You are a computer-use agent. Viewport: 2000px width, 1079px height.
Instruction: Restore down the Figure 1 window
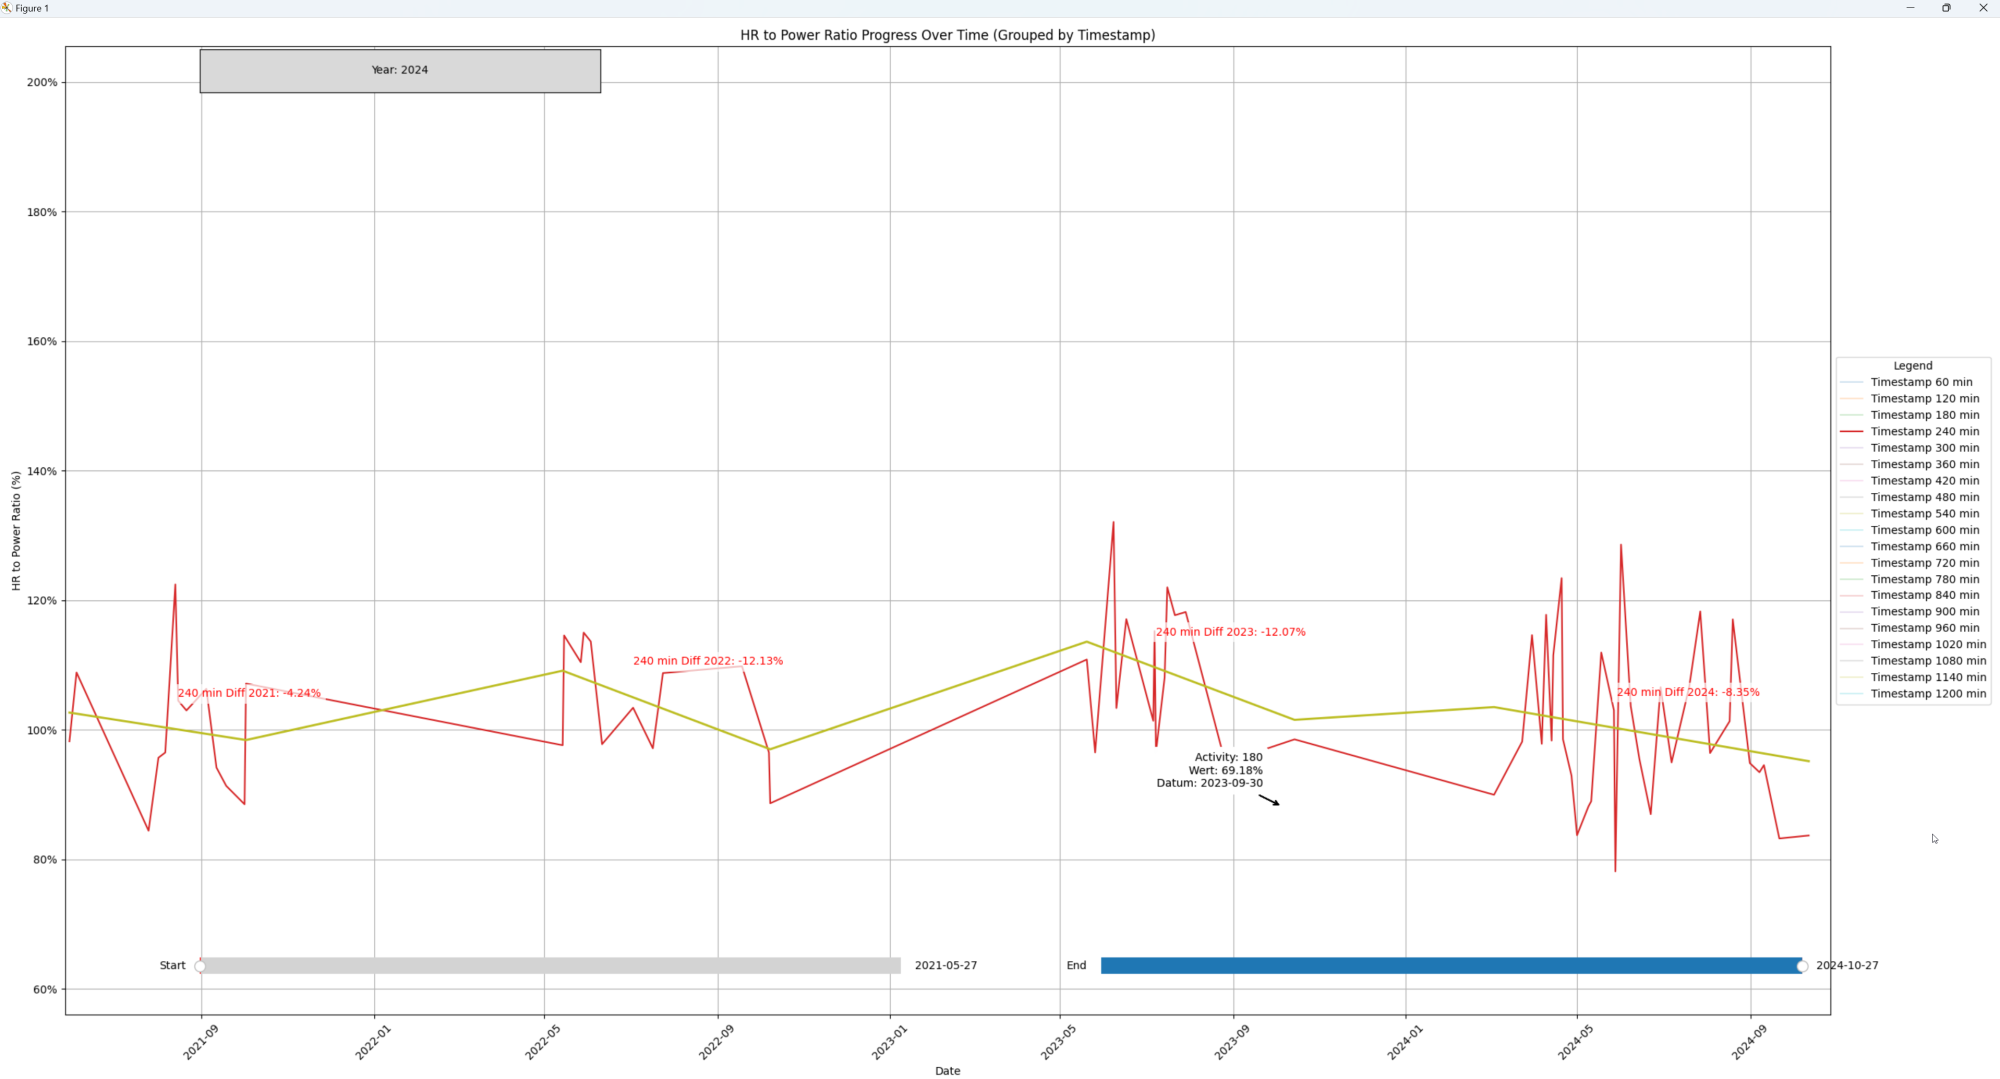(x=1946, y=8)
